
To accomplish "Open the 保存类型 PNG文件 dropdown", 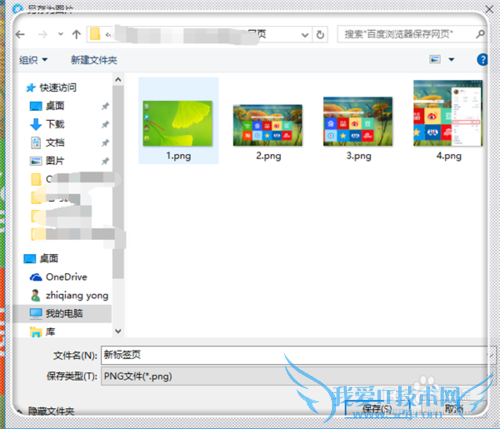I will (x=295, y=376).
